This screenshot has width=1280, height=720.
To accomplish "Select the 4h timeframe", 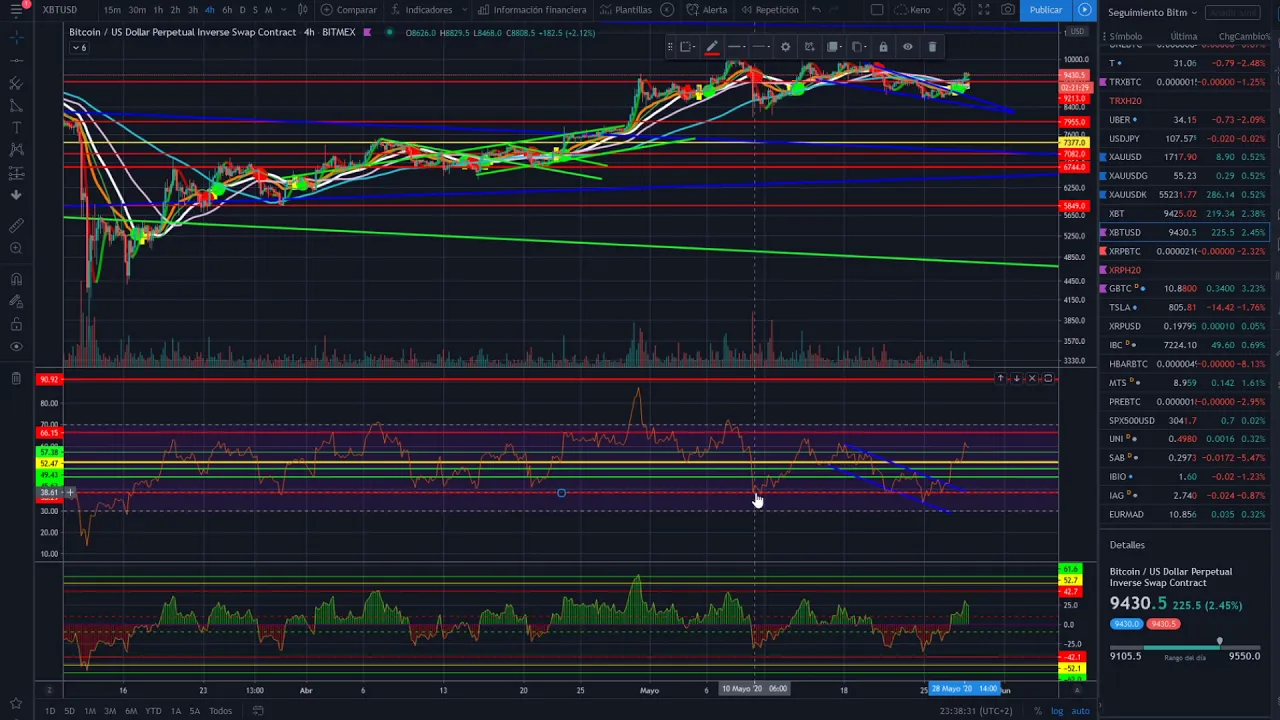I will (x=209, y=10).
